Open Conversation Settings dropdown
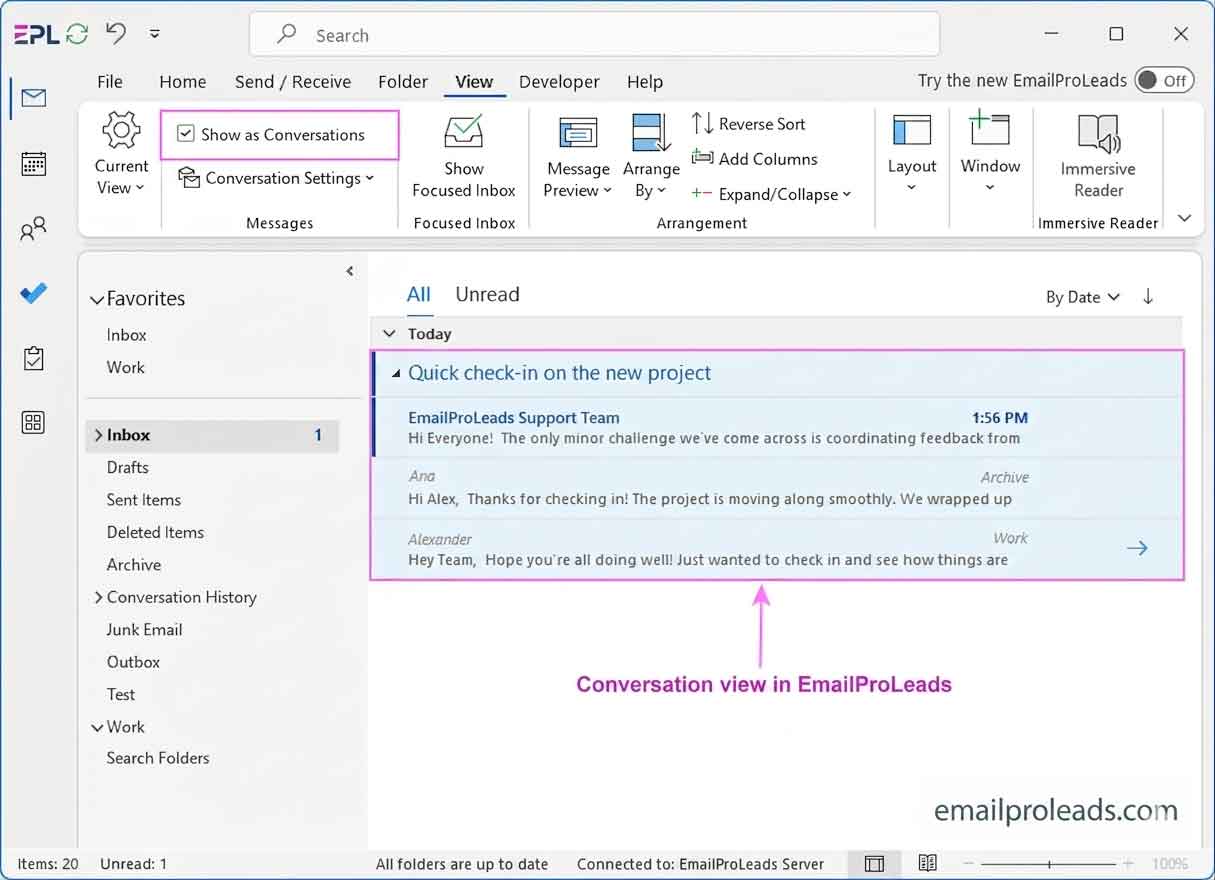 pyautogui.click(x=276, y=178)
